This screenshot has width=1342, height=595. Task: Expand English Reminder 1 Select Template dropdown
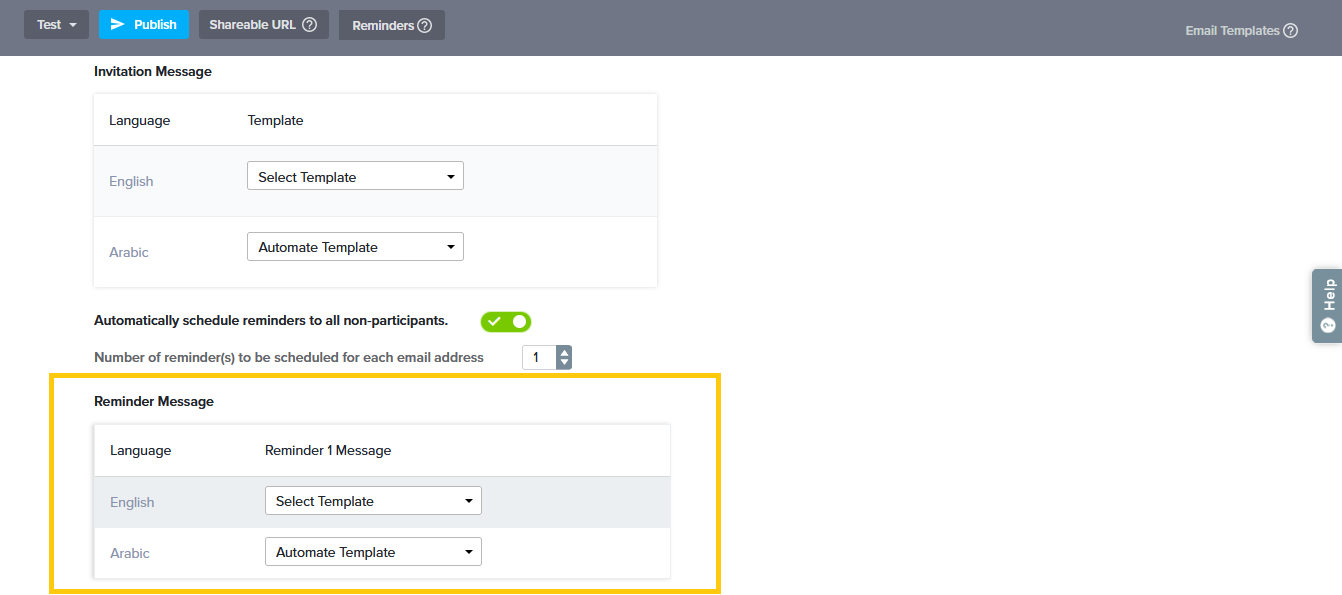pos(373,501)
